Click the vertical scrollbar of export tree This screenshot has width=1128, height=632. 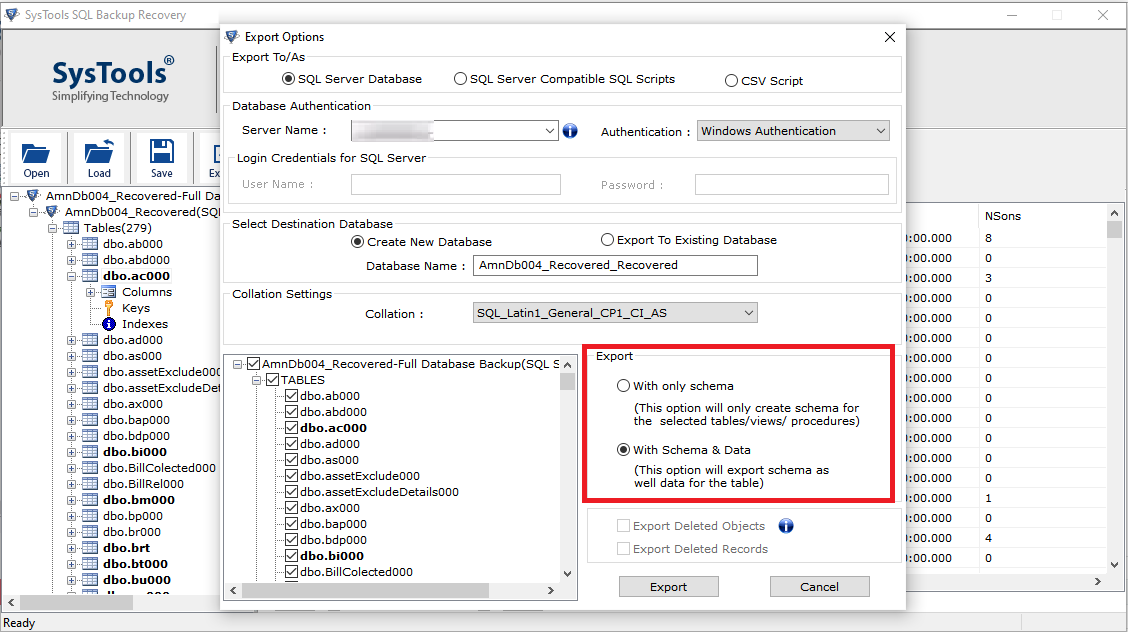(568, 468)
